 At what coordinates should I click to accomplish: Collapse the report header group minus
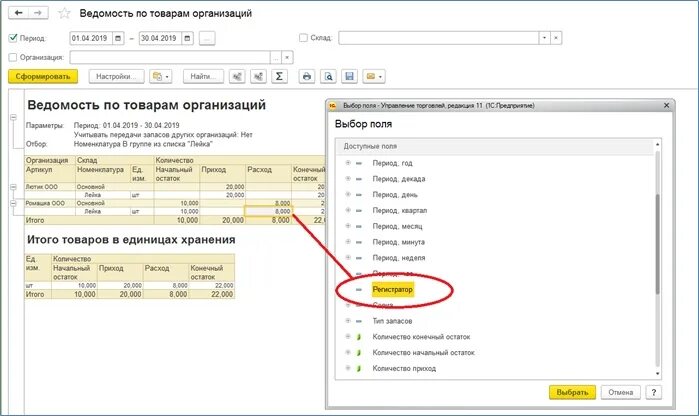(13, 117)
